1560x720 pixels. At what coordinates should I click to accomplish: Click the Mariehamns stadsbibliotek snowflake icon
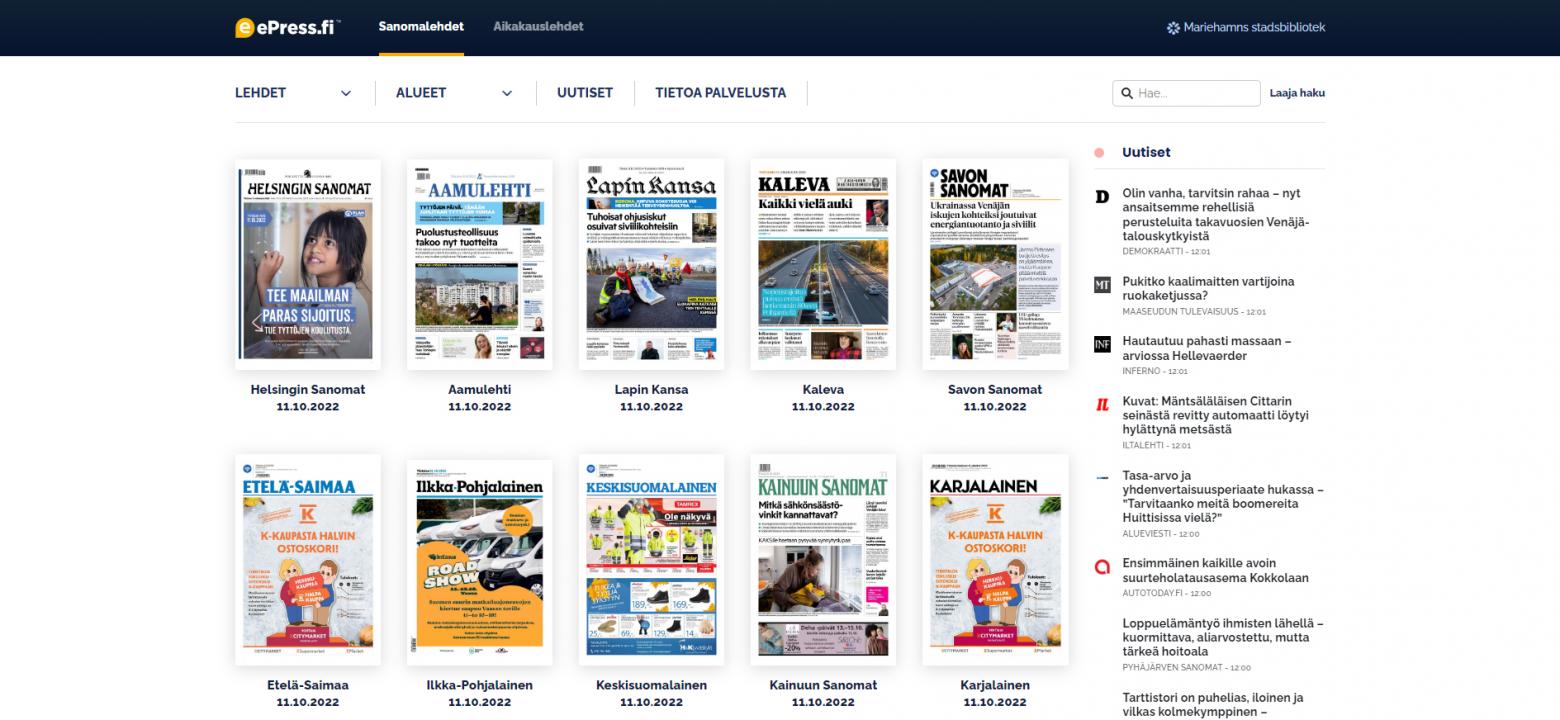[x=1173, y=28]
